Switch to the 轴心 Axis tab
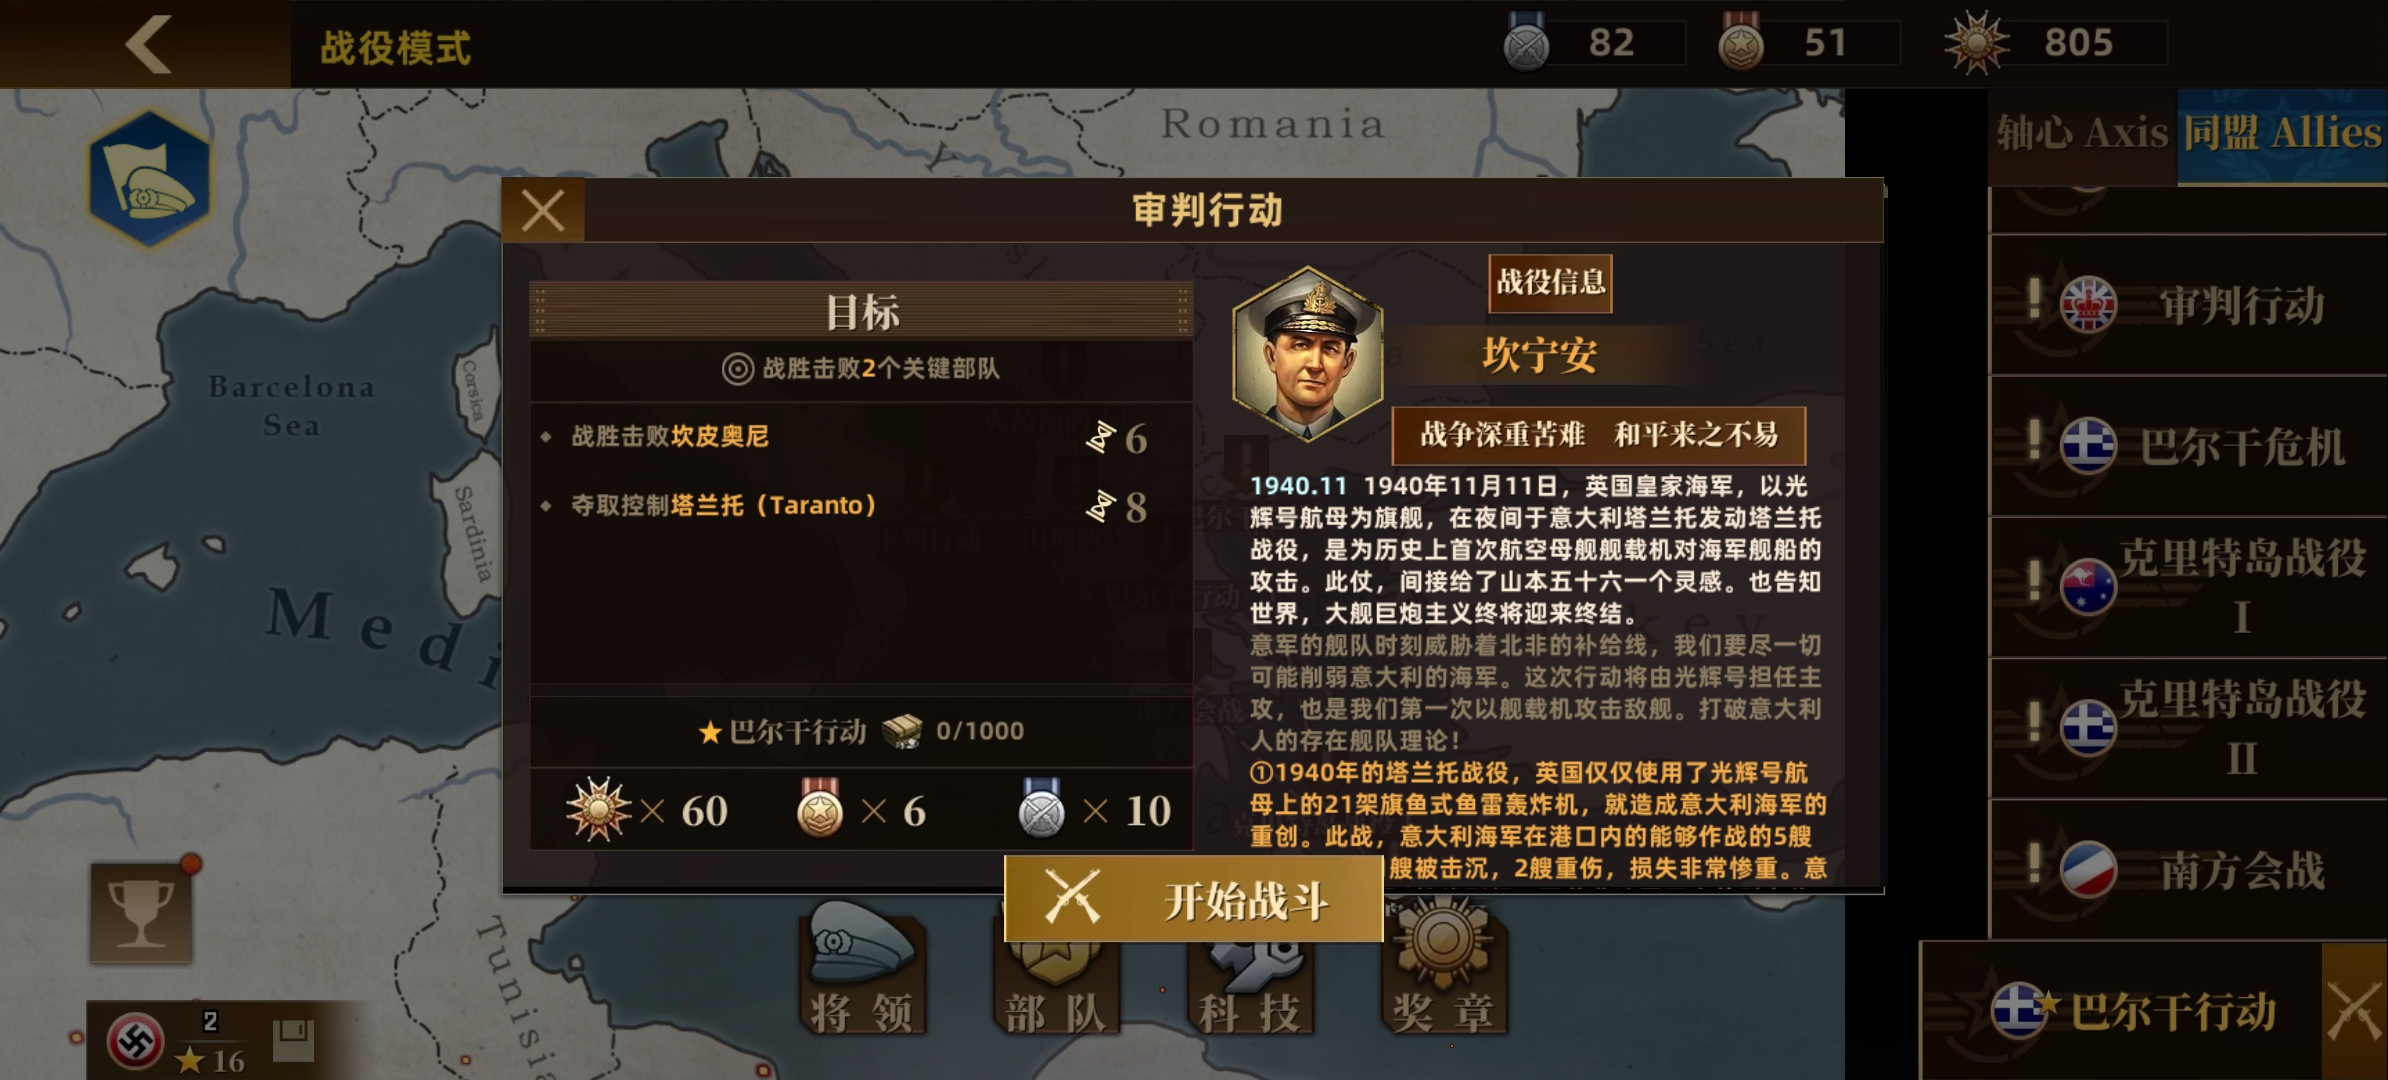Viewport: 2388px width, 1080px height. click(2082, 134)
